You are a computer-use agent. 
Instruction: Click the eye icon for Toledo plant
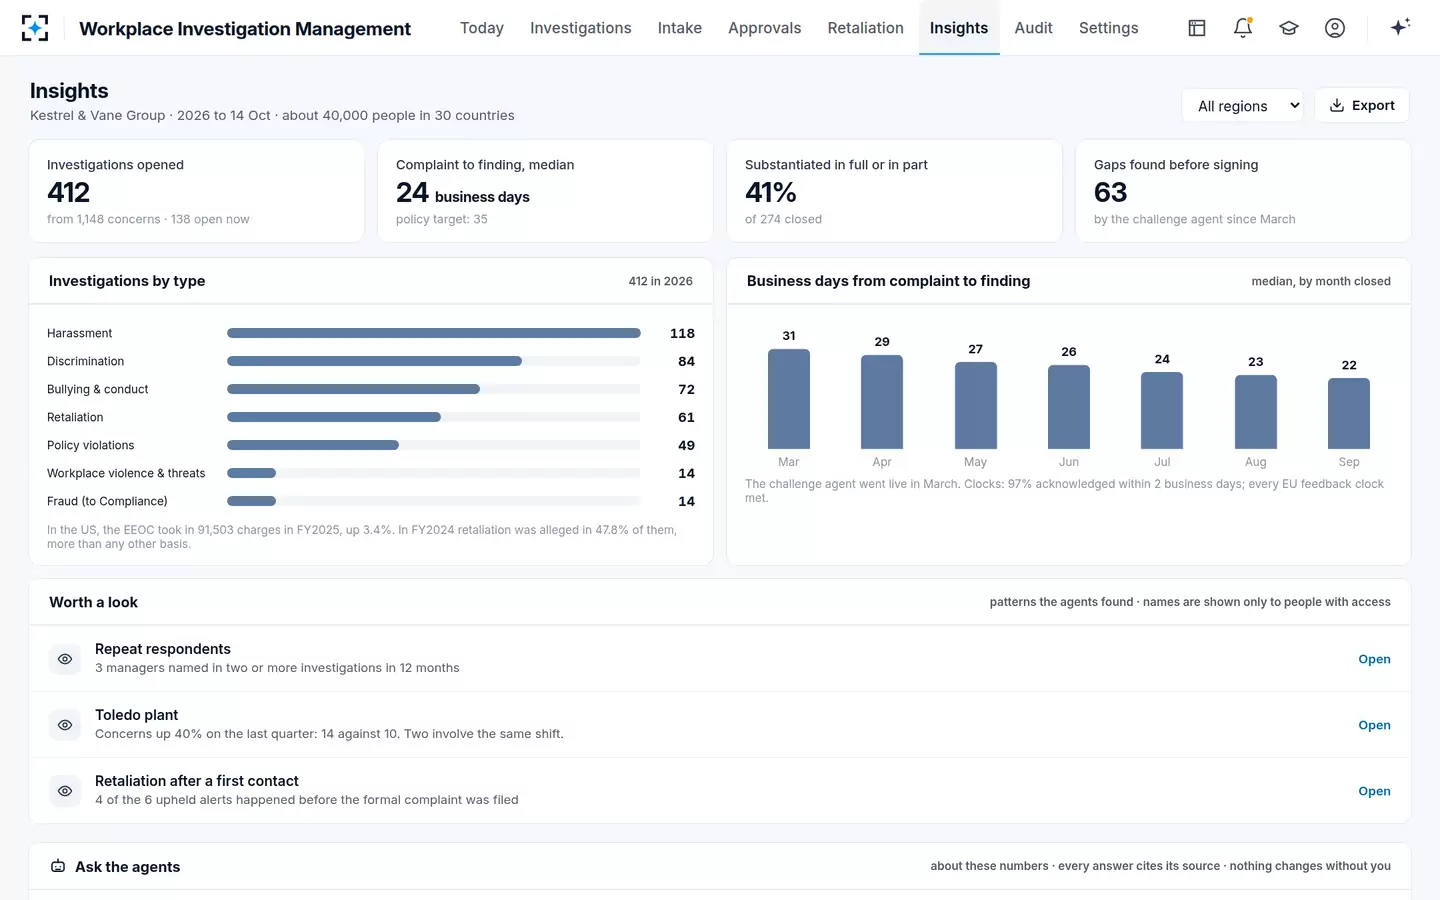pos(65,725)
